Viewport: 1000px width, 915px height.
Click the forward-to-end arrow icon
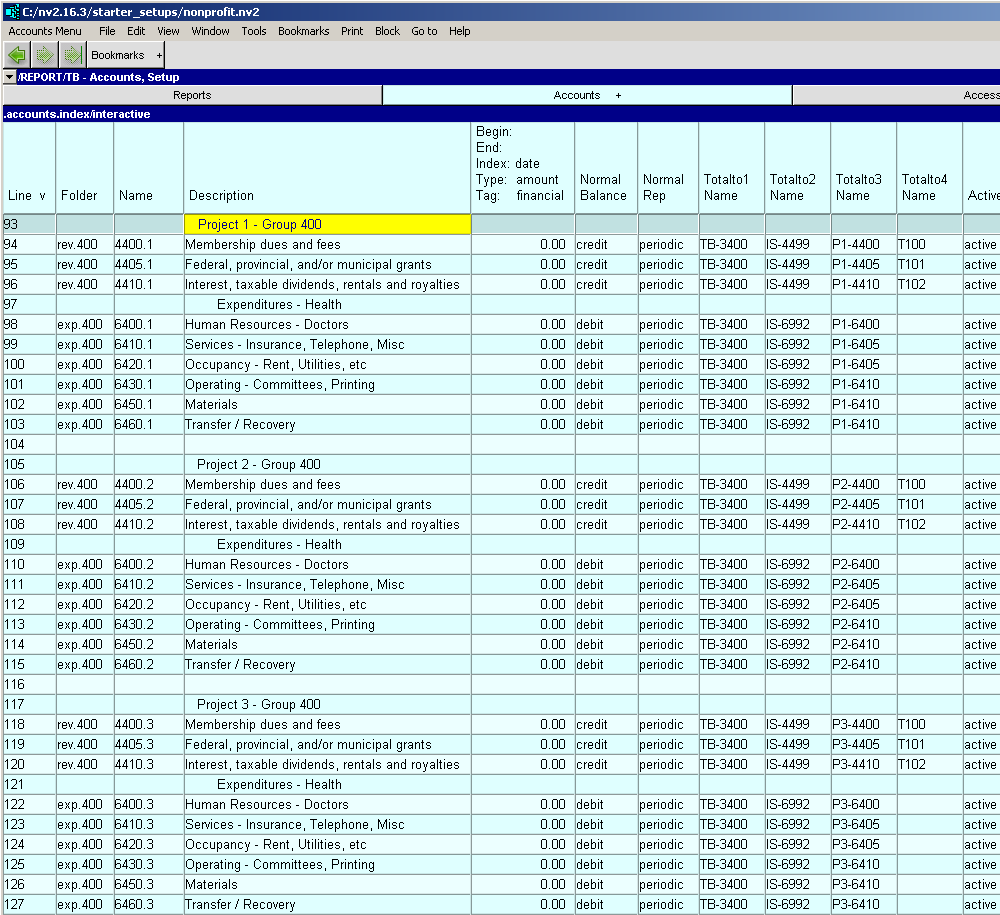point(72,55)
